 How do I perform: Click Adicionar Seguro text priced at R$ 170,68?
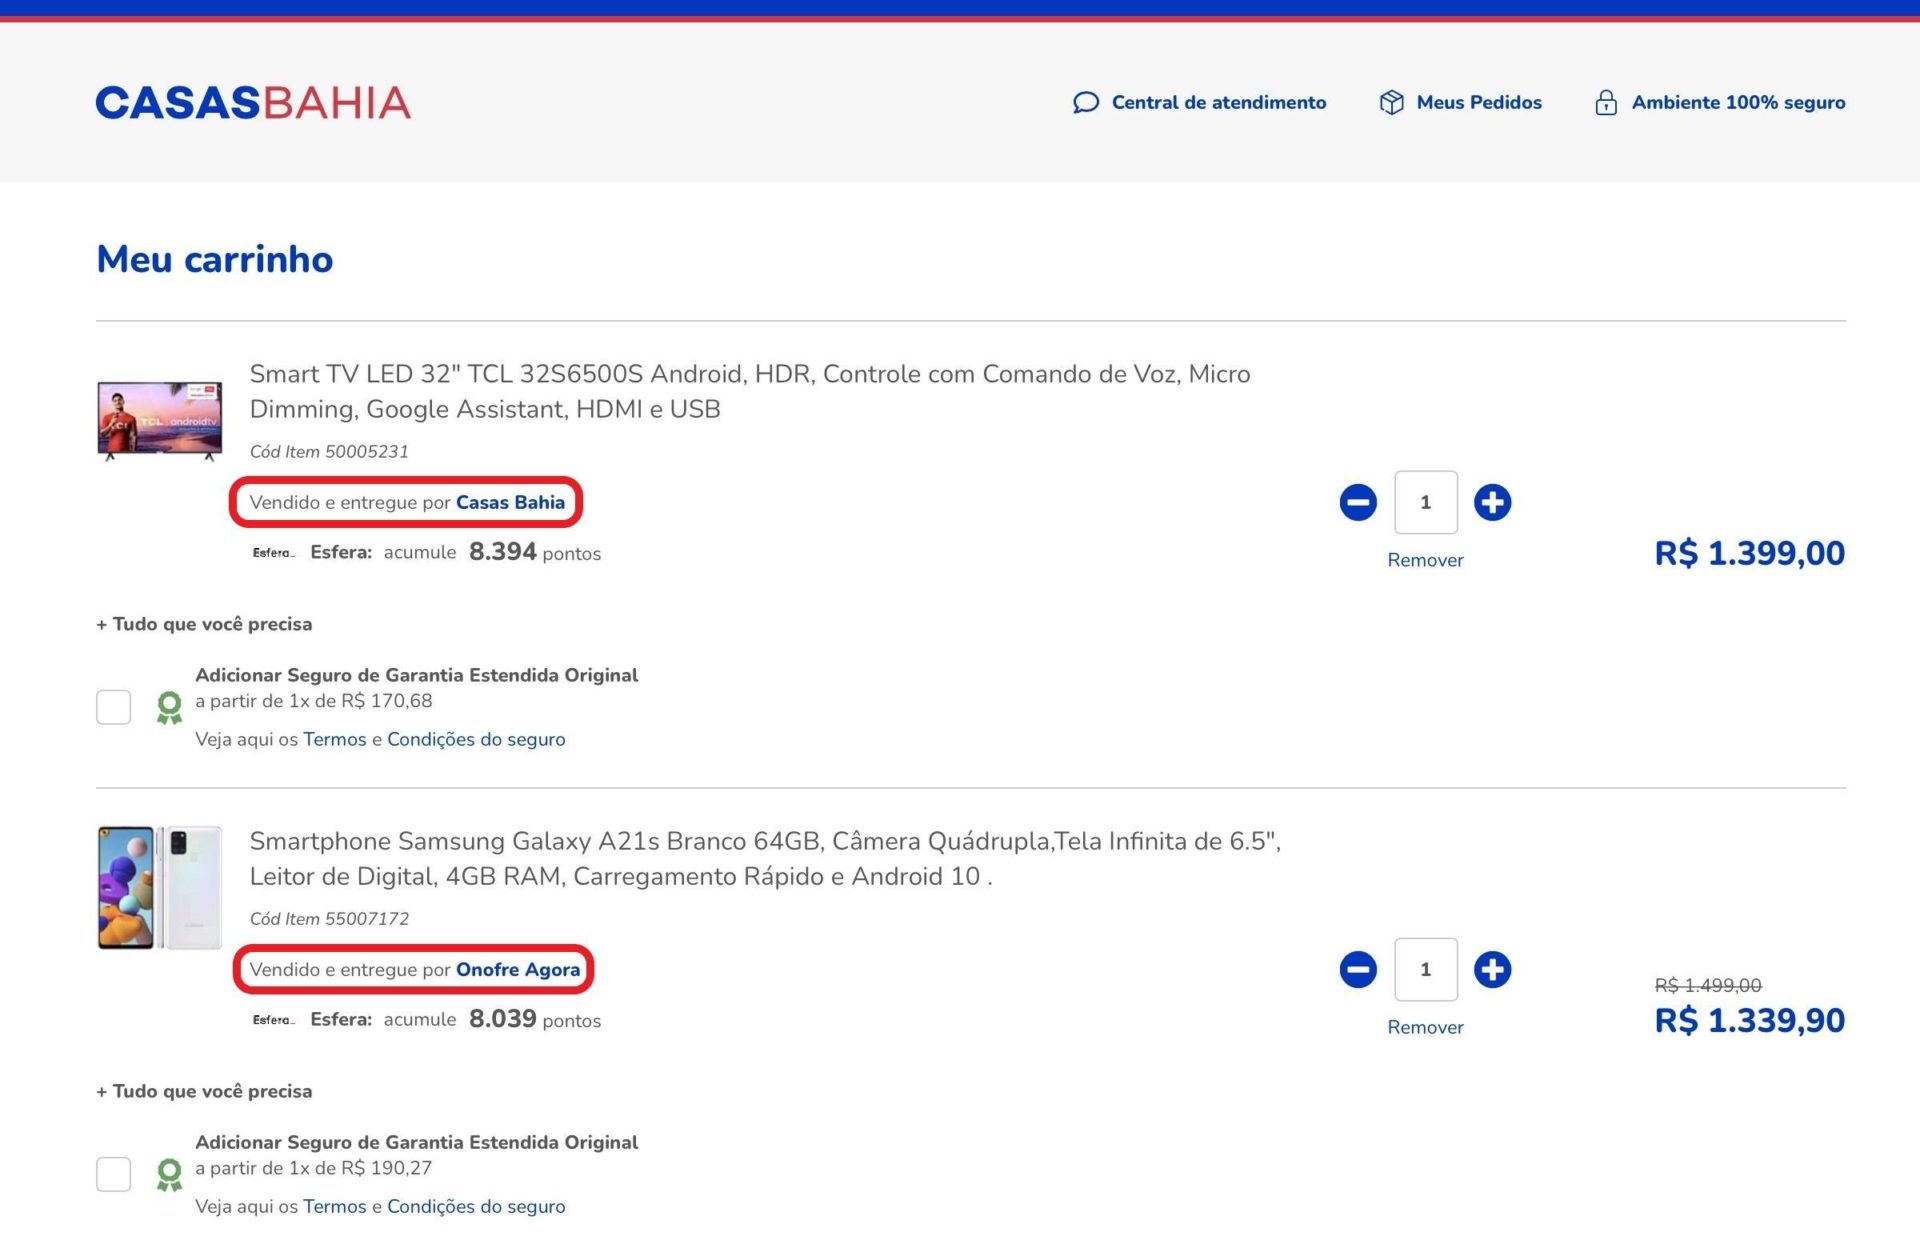tap(416, 675)
